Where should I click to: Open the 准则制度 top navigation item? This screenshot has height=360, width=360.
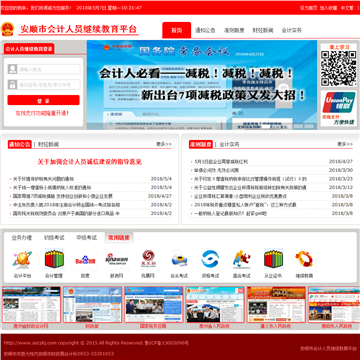234,30
